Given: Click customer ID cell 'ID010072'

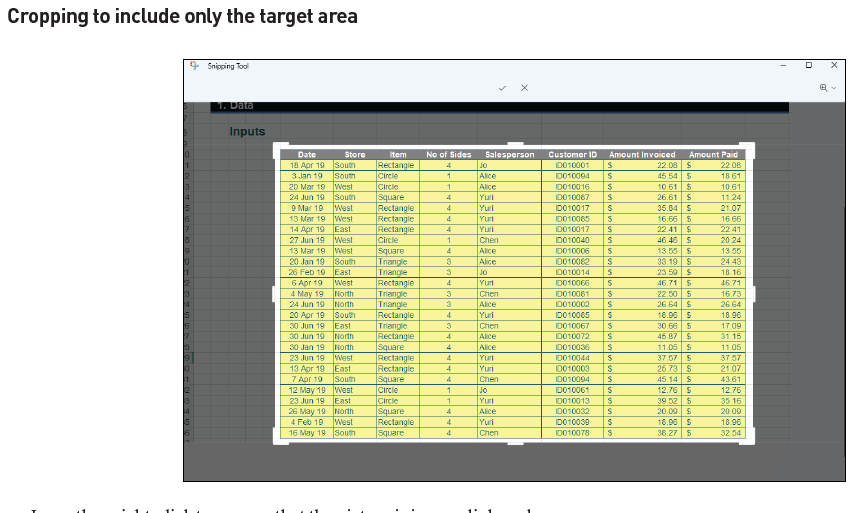Looking at the screenshot, I should tap(572, 336).
